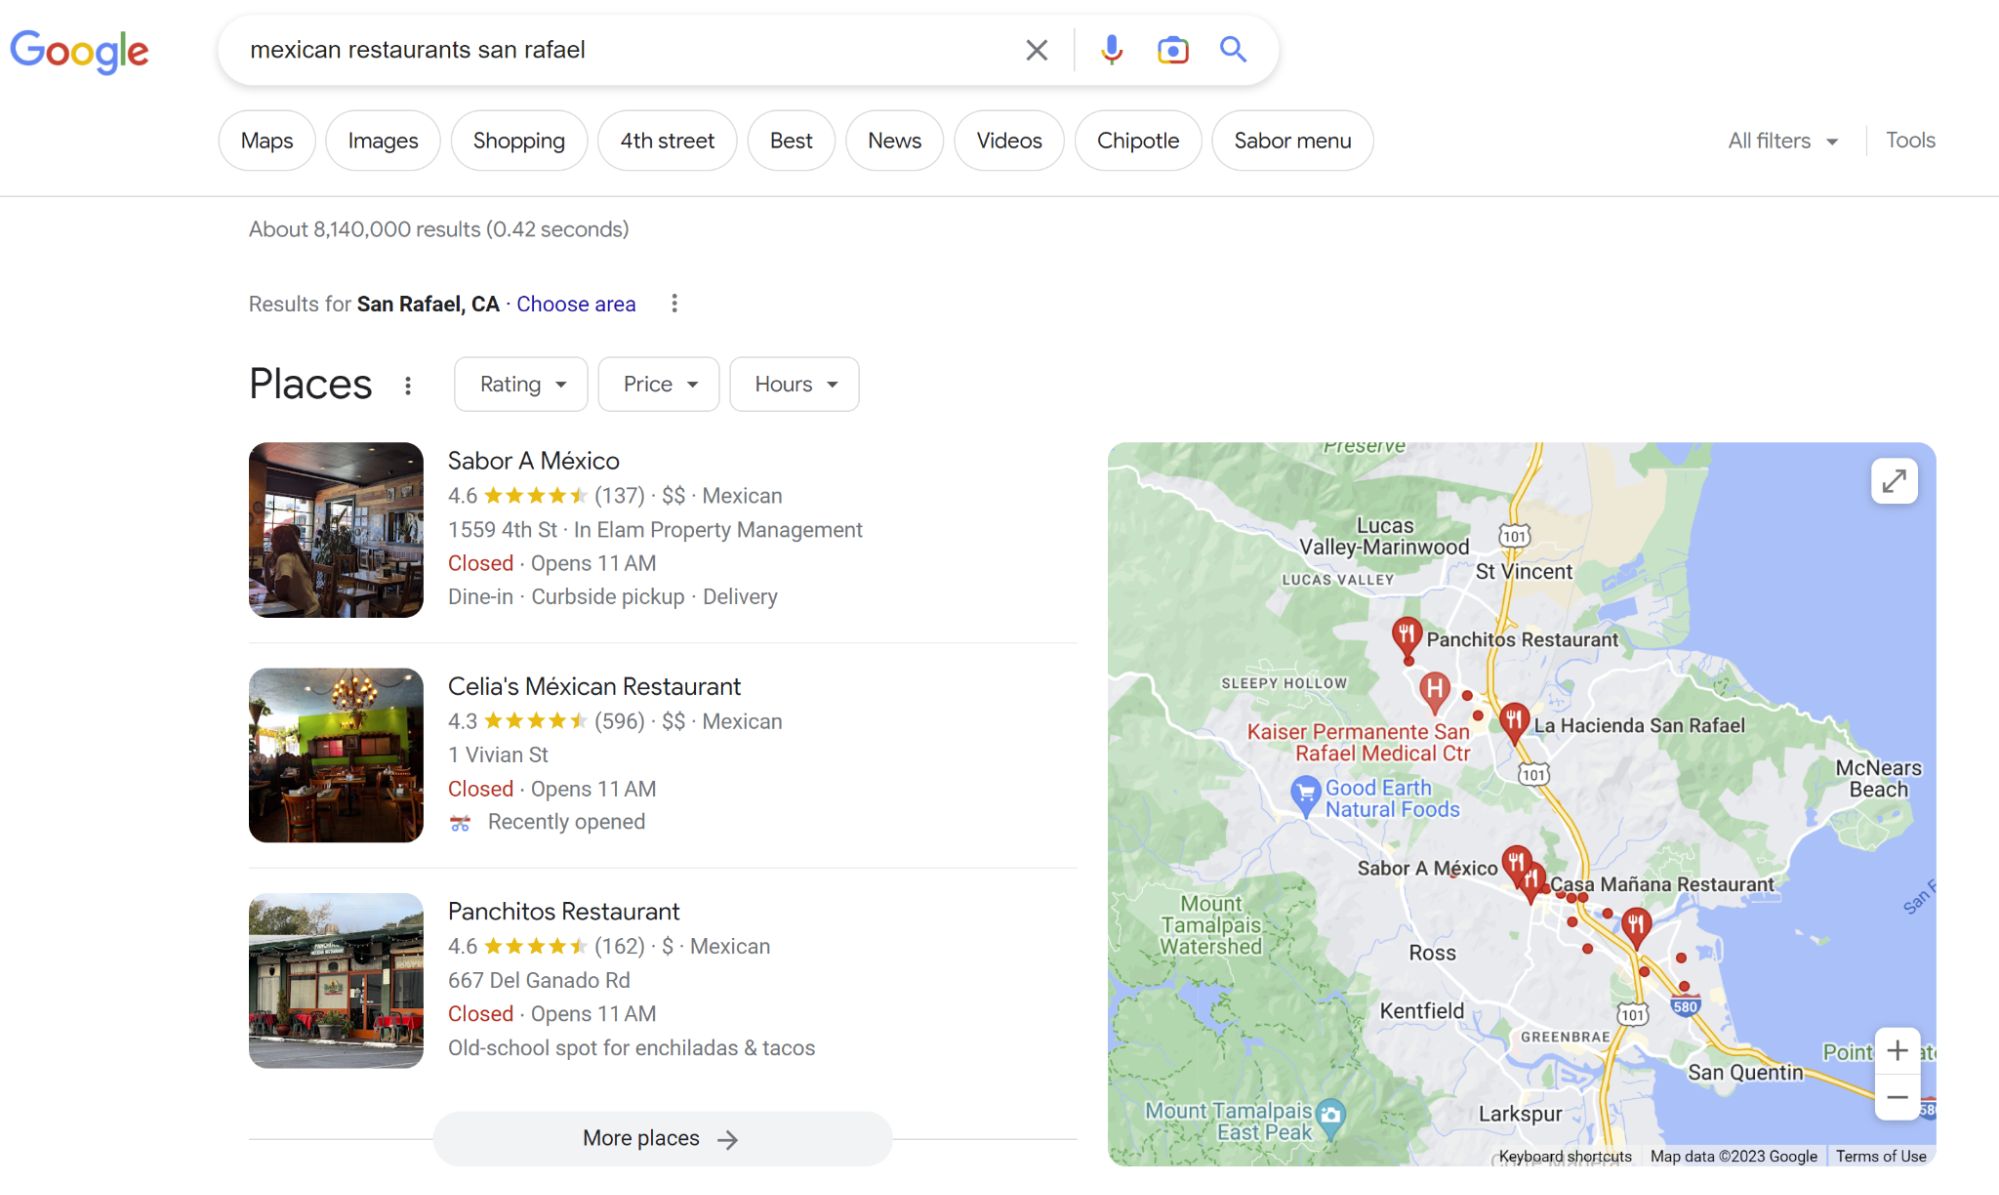Open the Hours filter dropdown
1999x1195 pixels.
click(794, 385)
